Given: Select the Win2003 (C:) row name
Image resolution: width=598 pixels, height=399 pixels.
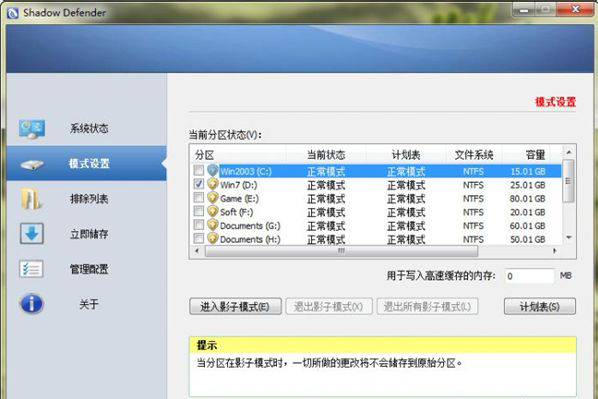Looking at the screenshot, I should (x=246, y=171).
